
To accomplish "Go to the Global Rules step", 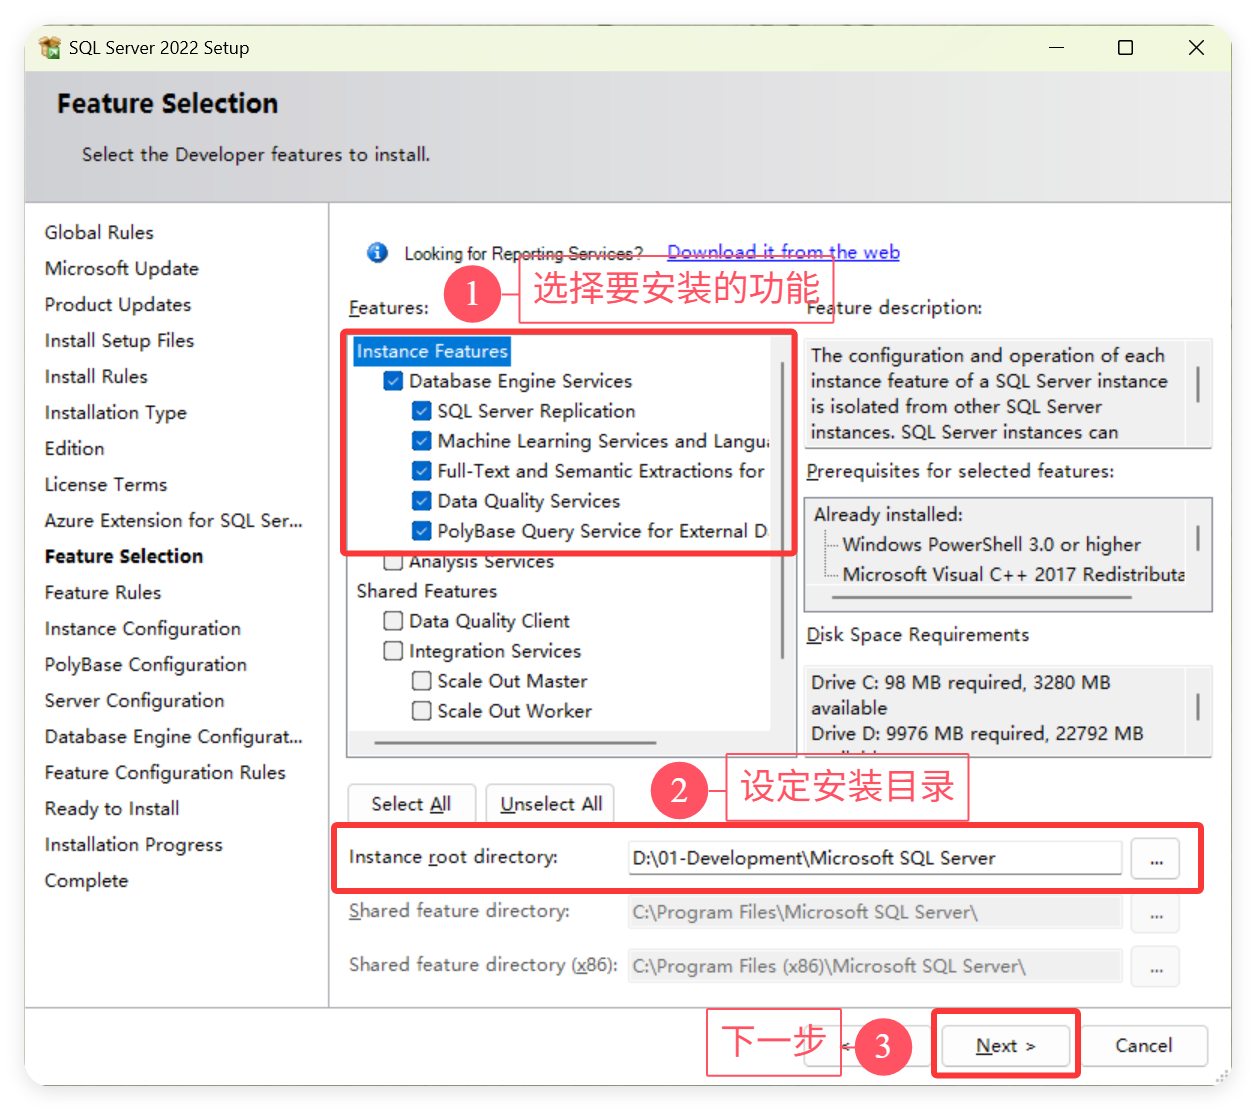I will pyautogui.click(x=99, y=232).
